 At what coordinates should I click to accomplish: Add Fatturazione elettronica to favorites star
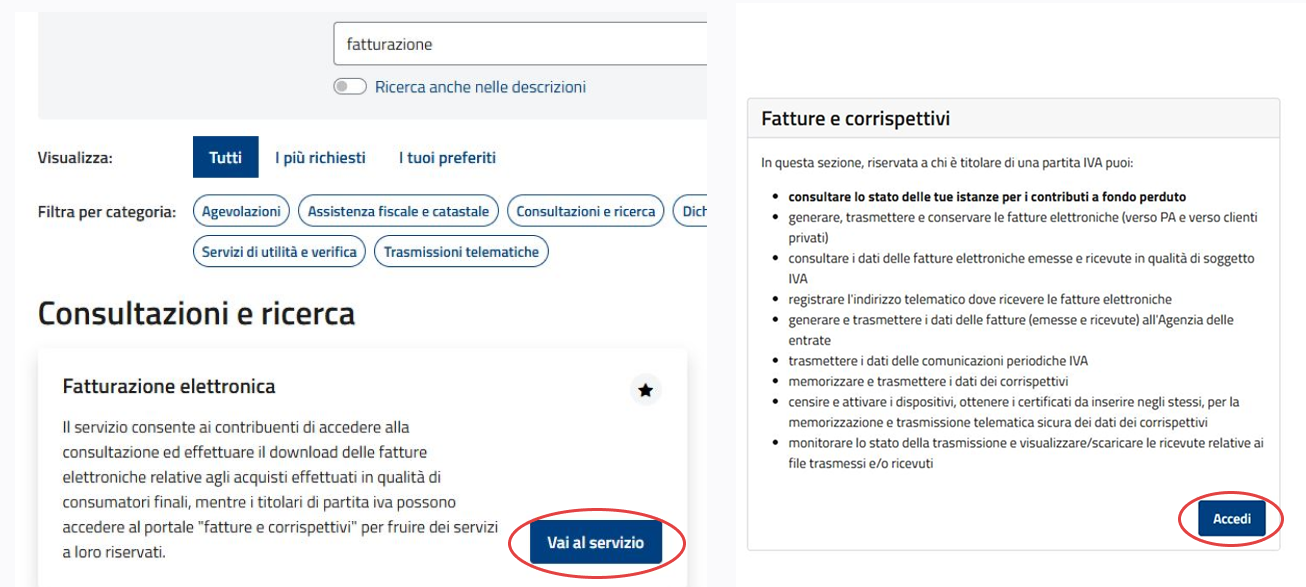click(646, 391)
